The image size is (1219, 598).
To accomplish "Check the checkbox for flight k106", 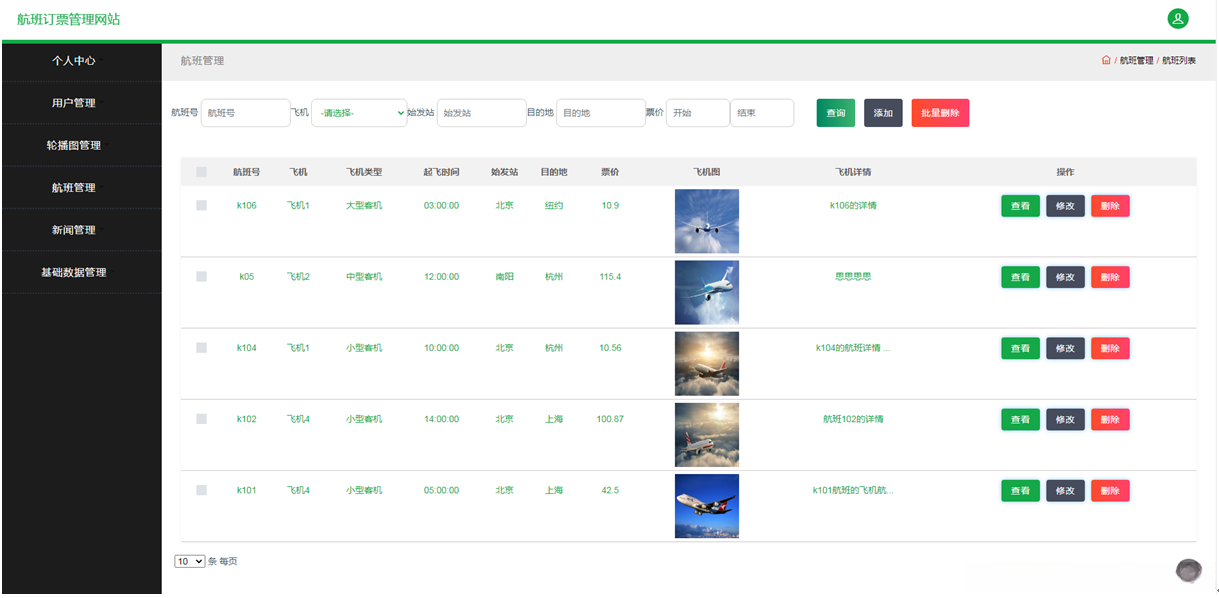I will tap(201, 205).
